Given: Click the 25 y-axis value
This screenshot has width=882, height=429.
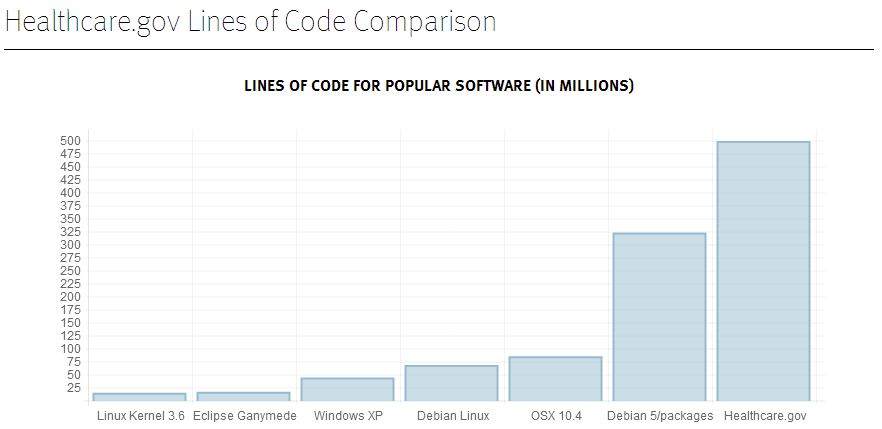Looking at the screenshot, I should (75, 388).
